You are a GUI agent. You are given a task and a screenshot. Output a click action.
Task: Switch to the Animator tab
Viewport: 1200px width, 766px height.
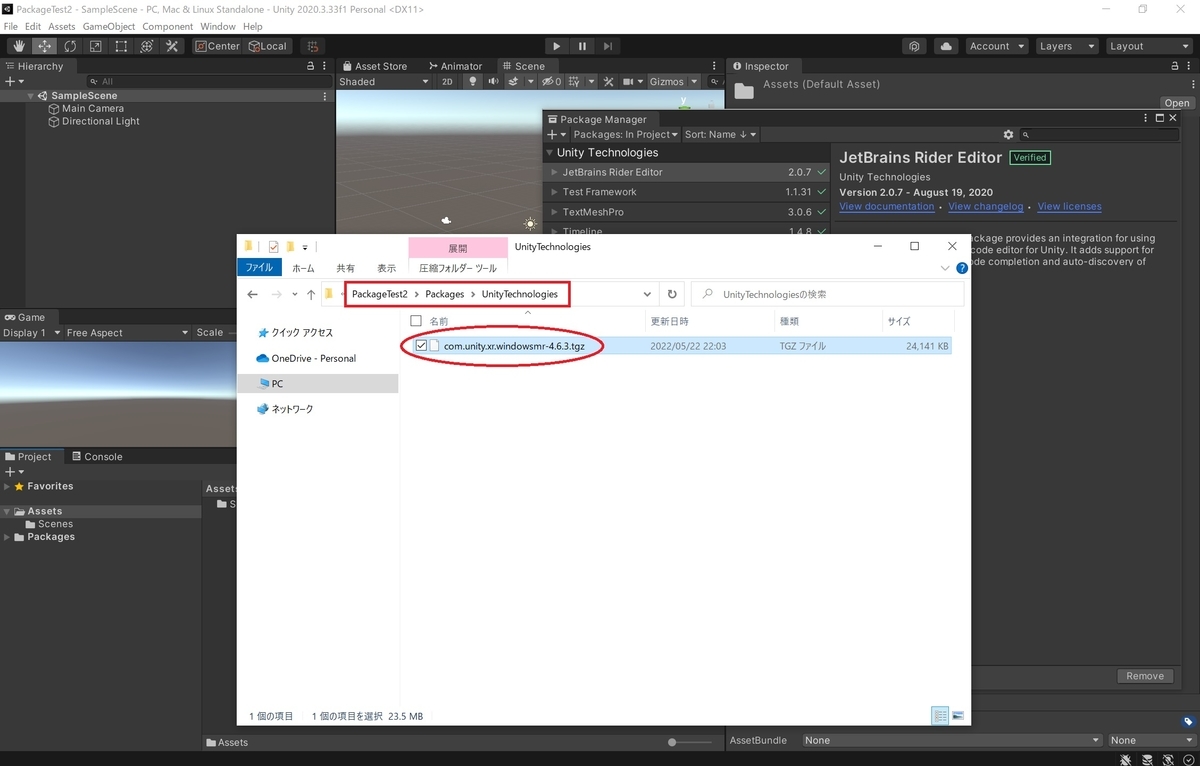tap(454, 66)
